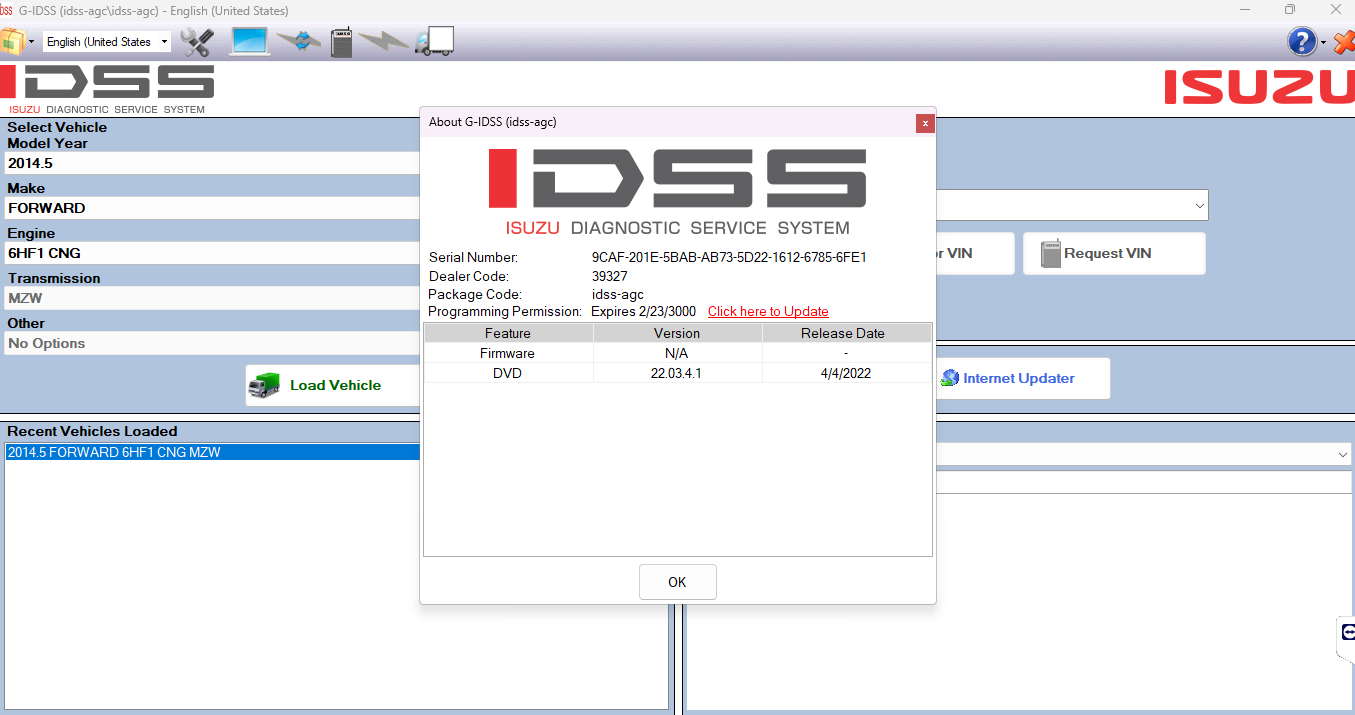Click the laptop computer toolbar icon
Image resolution: width=1355 pixels, height=715 pixels.
pyautogui.click(x=250, y=42)
